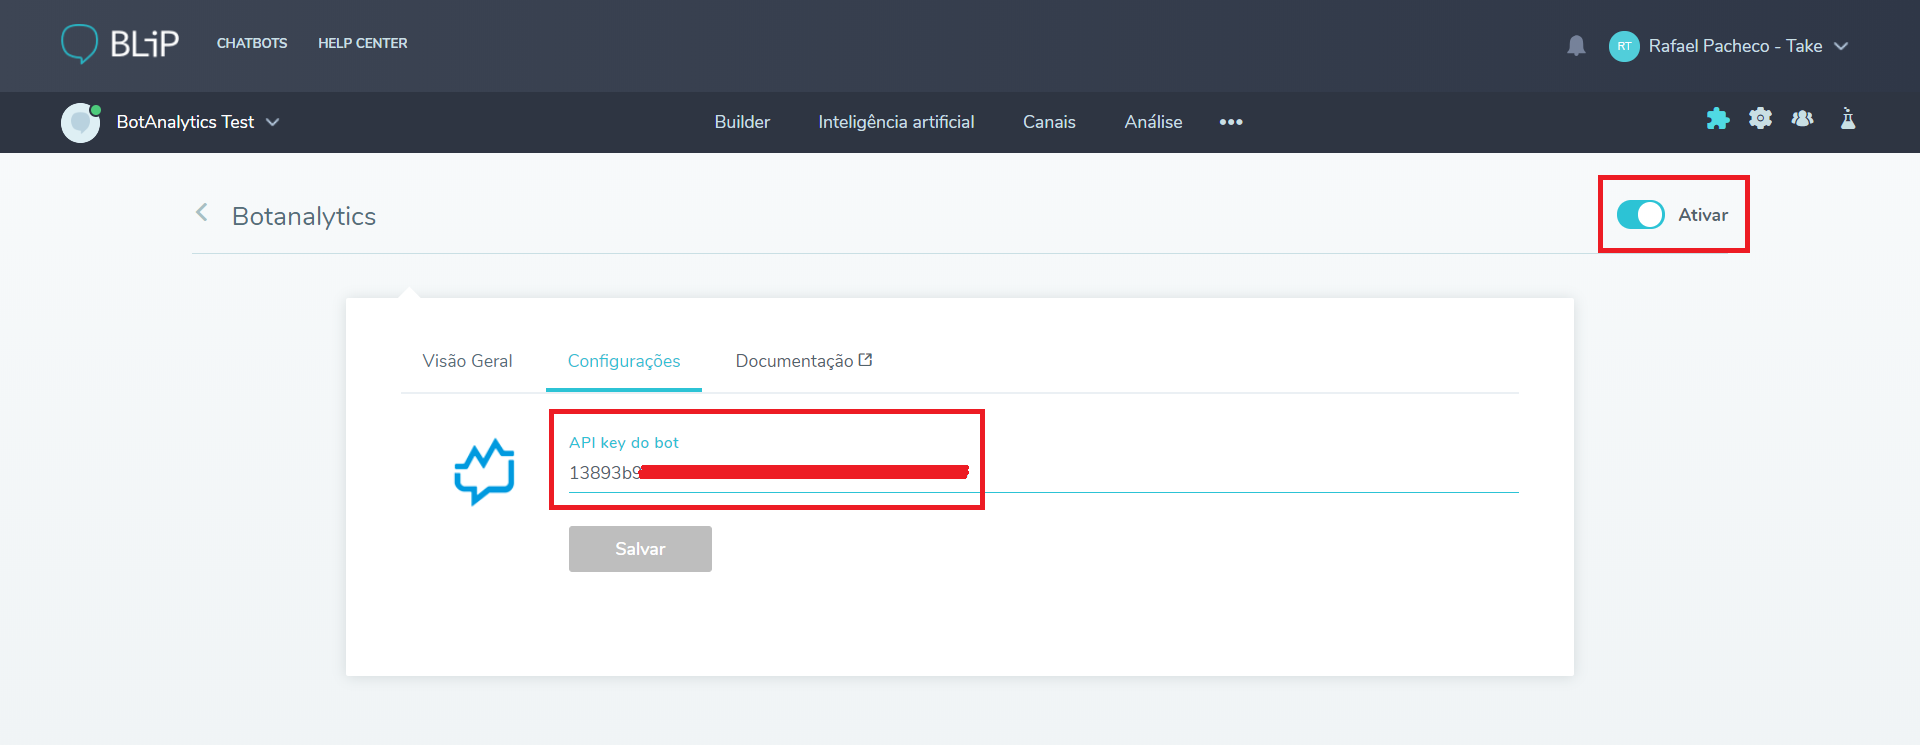Image resolution: width=1920 pixels, height=745 pixels.
Task: Open the Help Center menu
Action: tap(363, 43)
